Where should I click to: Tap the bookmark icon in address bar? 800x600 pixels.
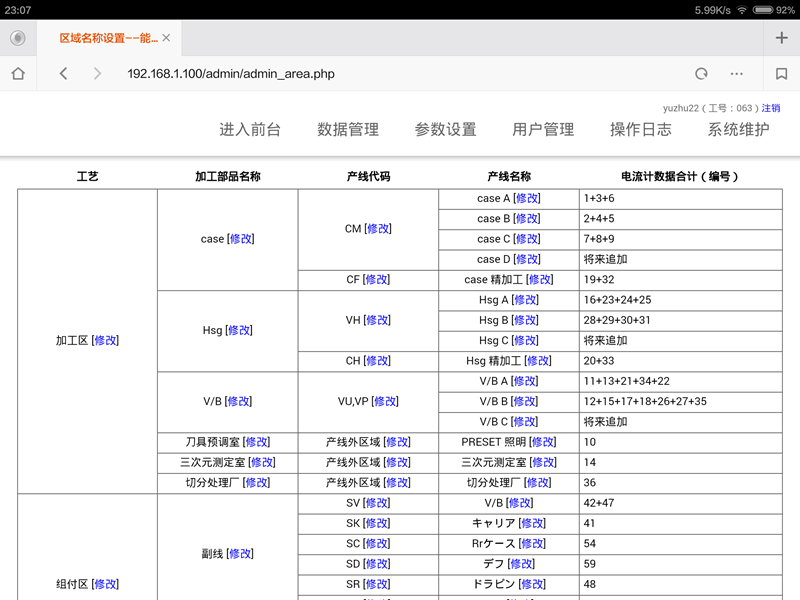click(781, 73)
